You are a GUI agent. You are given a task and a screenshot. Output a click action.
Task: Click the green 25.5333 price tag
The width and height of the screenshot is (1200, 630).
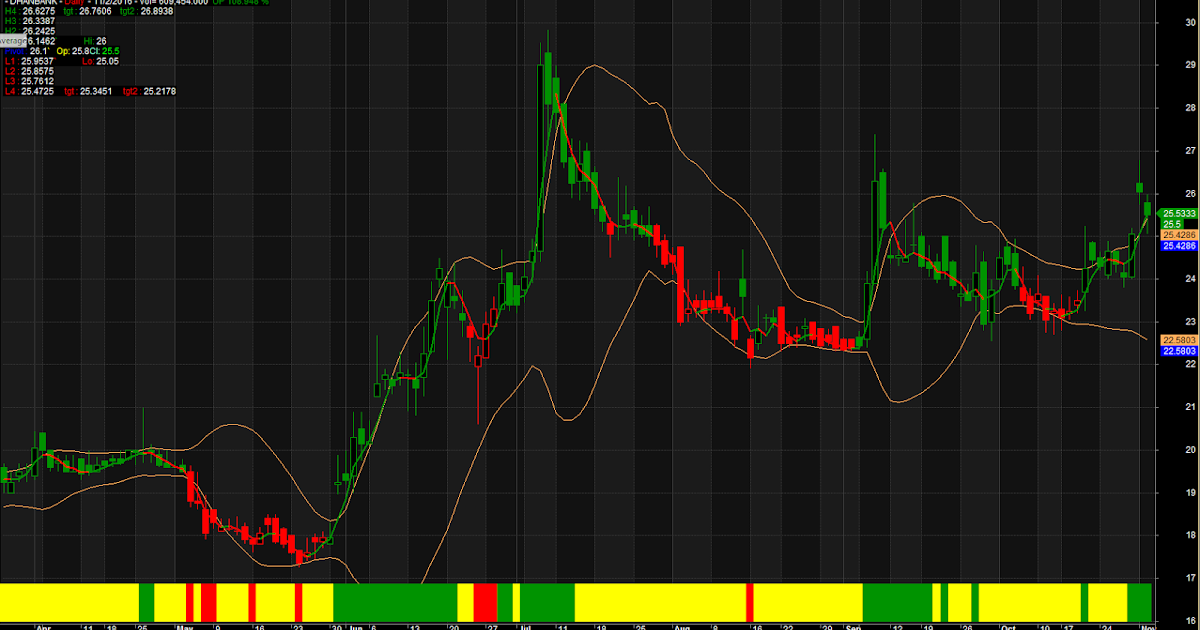(1178, 213)
